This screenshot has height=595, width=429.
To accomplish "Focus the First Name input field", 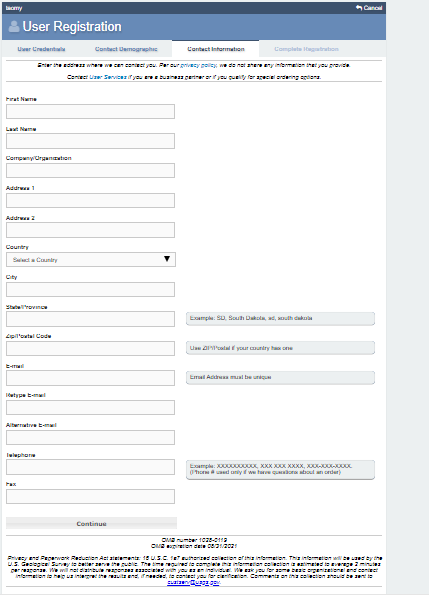I will coord(90,112).
